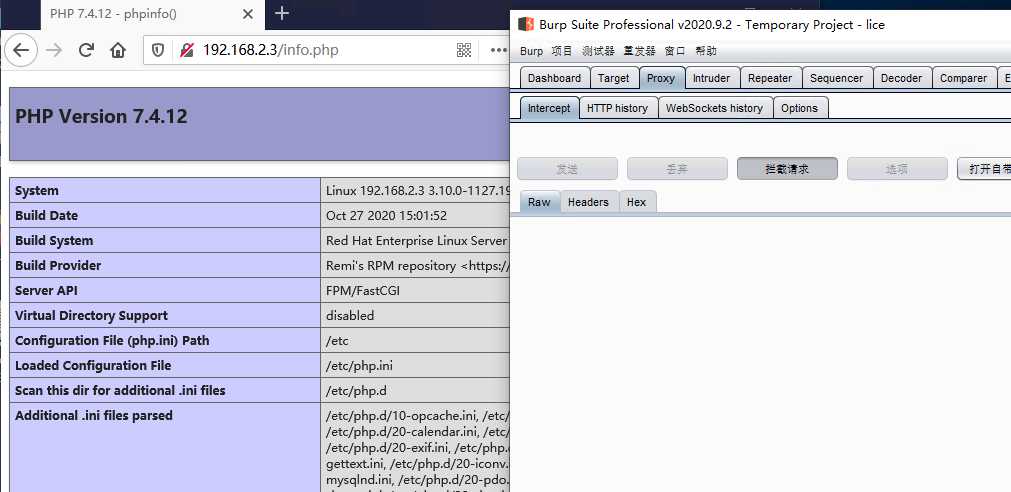The image size is (1011, 492).
Task: Open the 帮助 menu in Burp Suite
Action: tap(705, 51)
